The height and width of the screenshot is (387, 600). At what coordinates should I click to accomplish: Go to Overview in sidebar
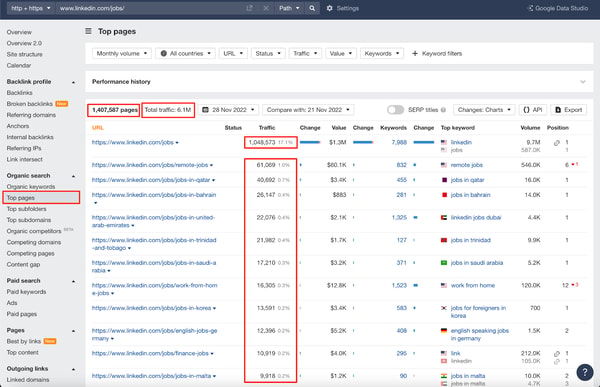coord(19,32)
